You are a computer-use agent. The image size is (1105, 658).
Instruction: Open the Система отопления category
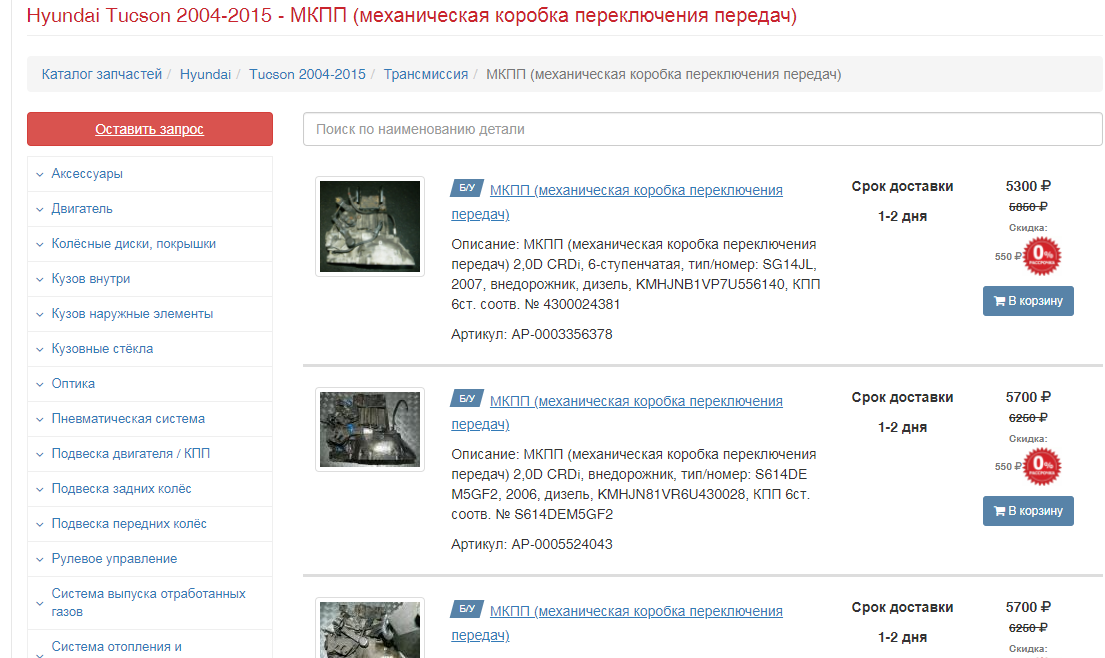tap(116, 647)
